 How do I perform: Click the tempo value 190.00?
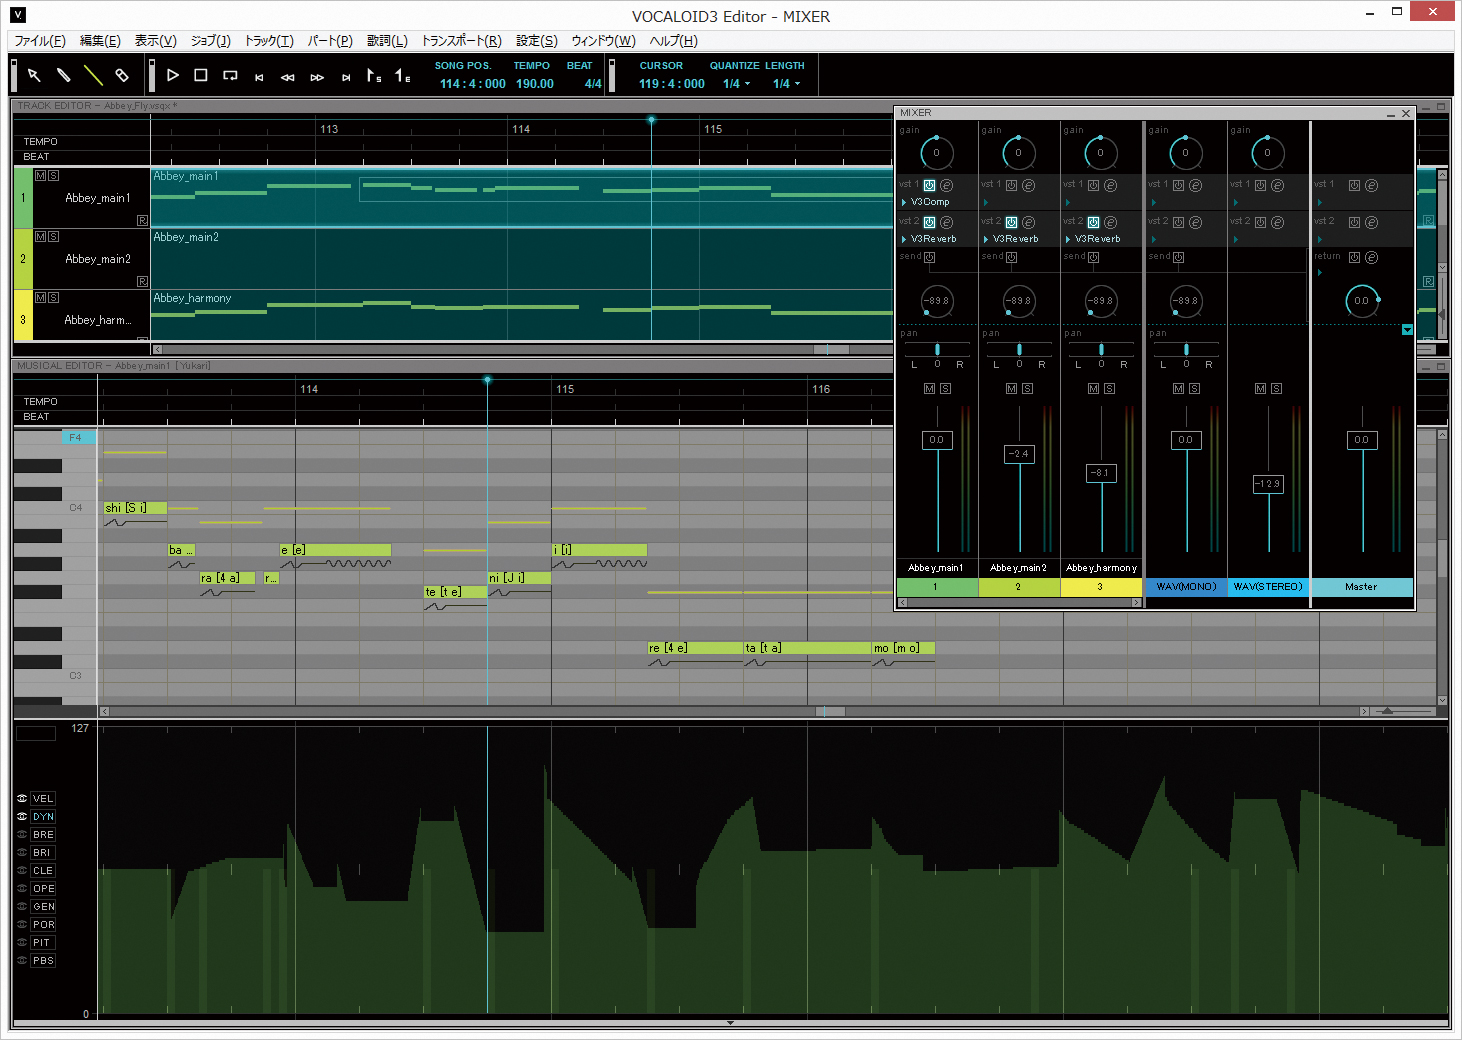click(x=535, y=84)
